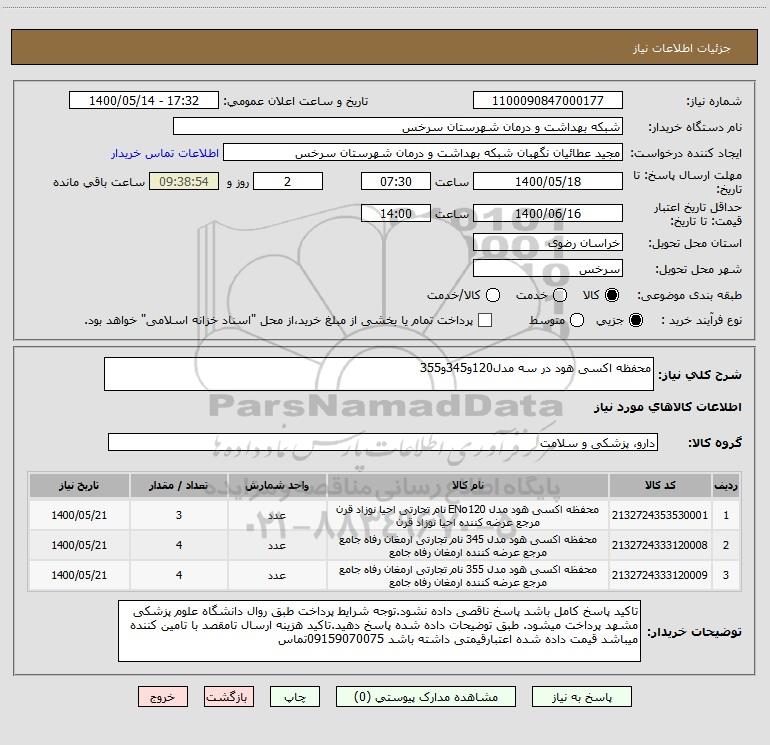Click the price validity date 1400/06/16
The width and height of the screenshot is (770, 745).
tap(548, 213)
